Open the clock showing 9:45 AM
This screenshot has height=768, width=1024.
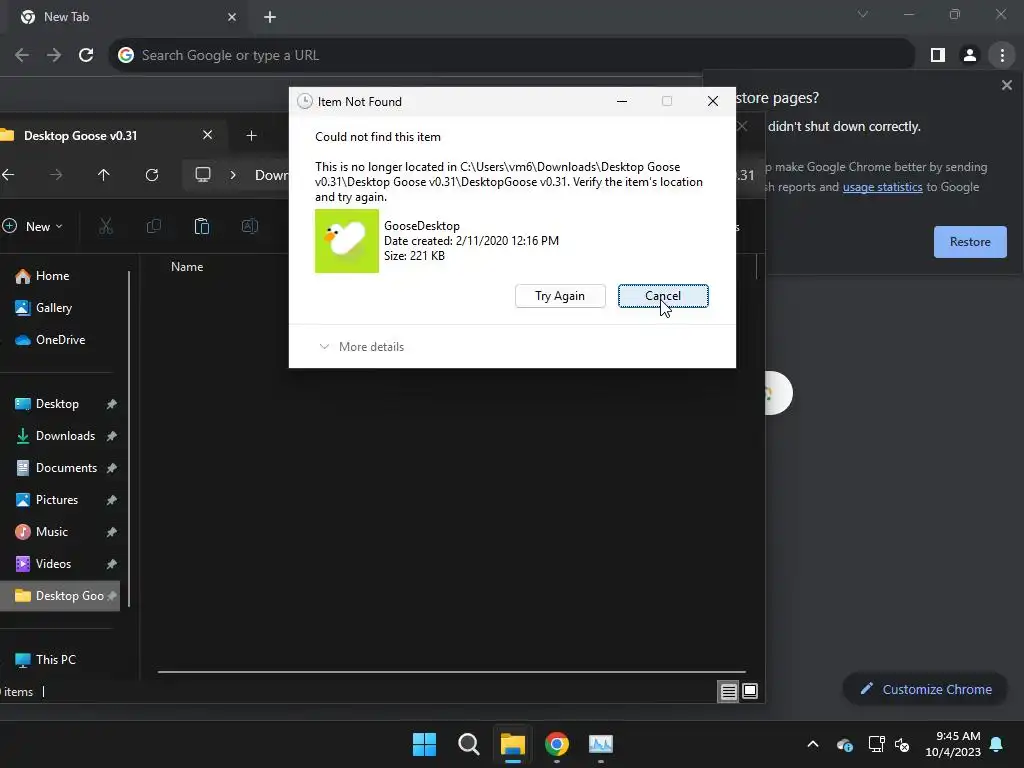point(953,744)
